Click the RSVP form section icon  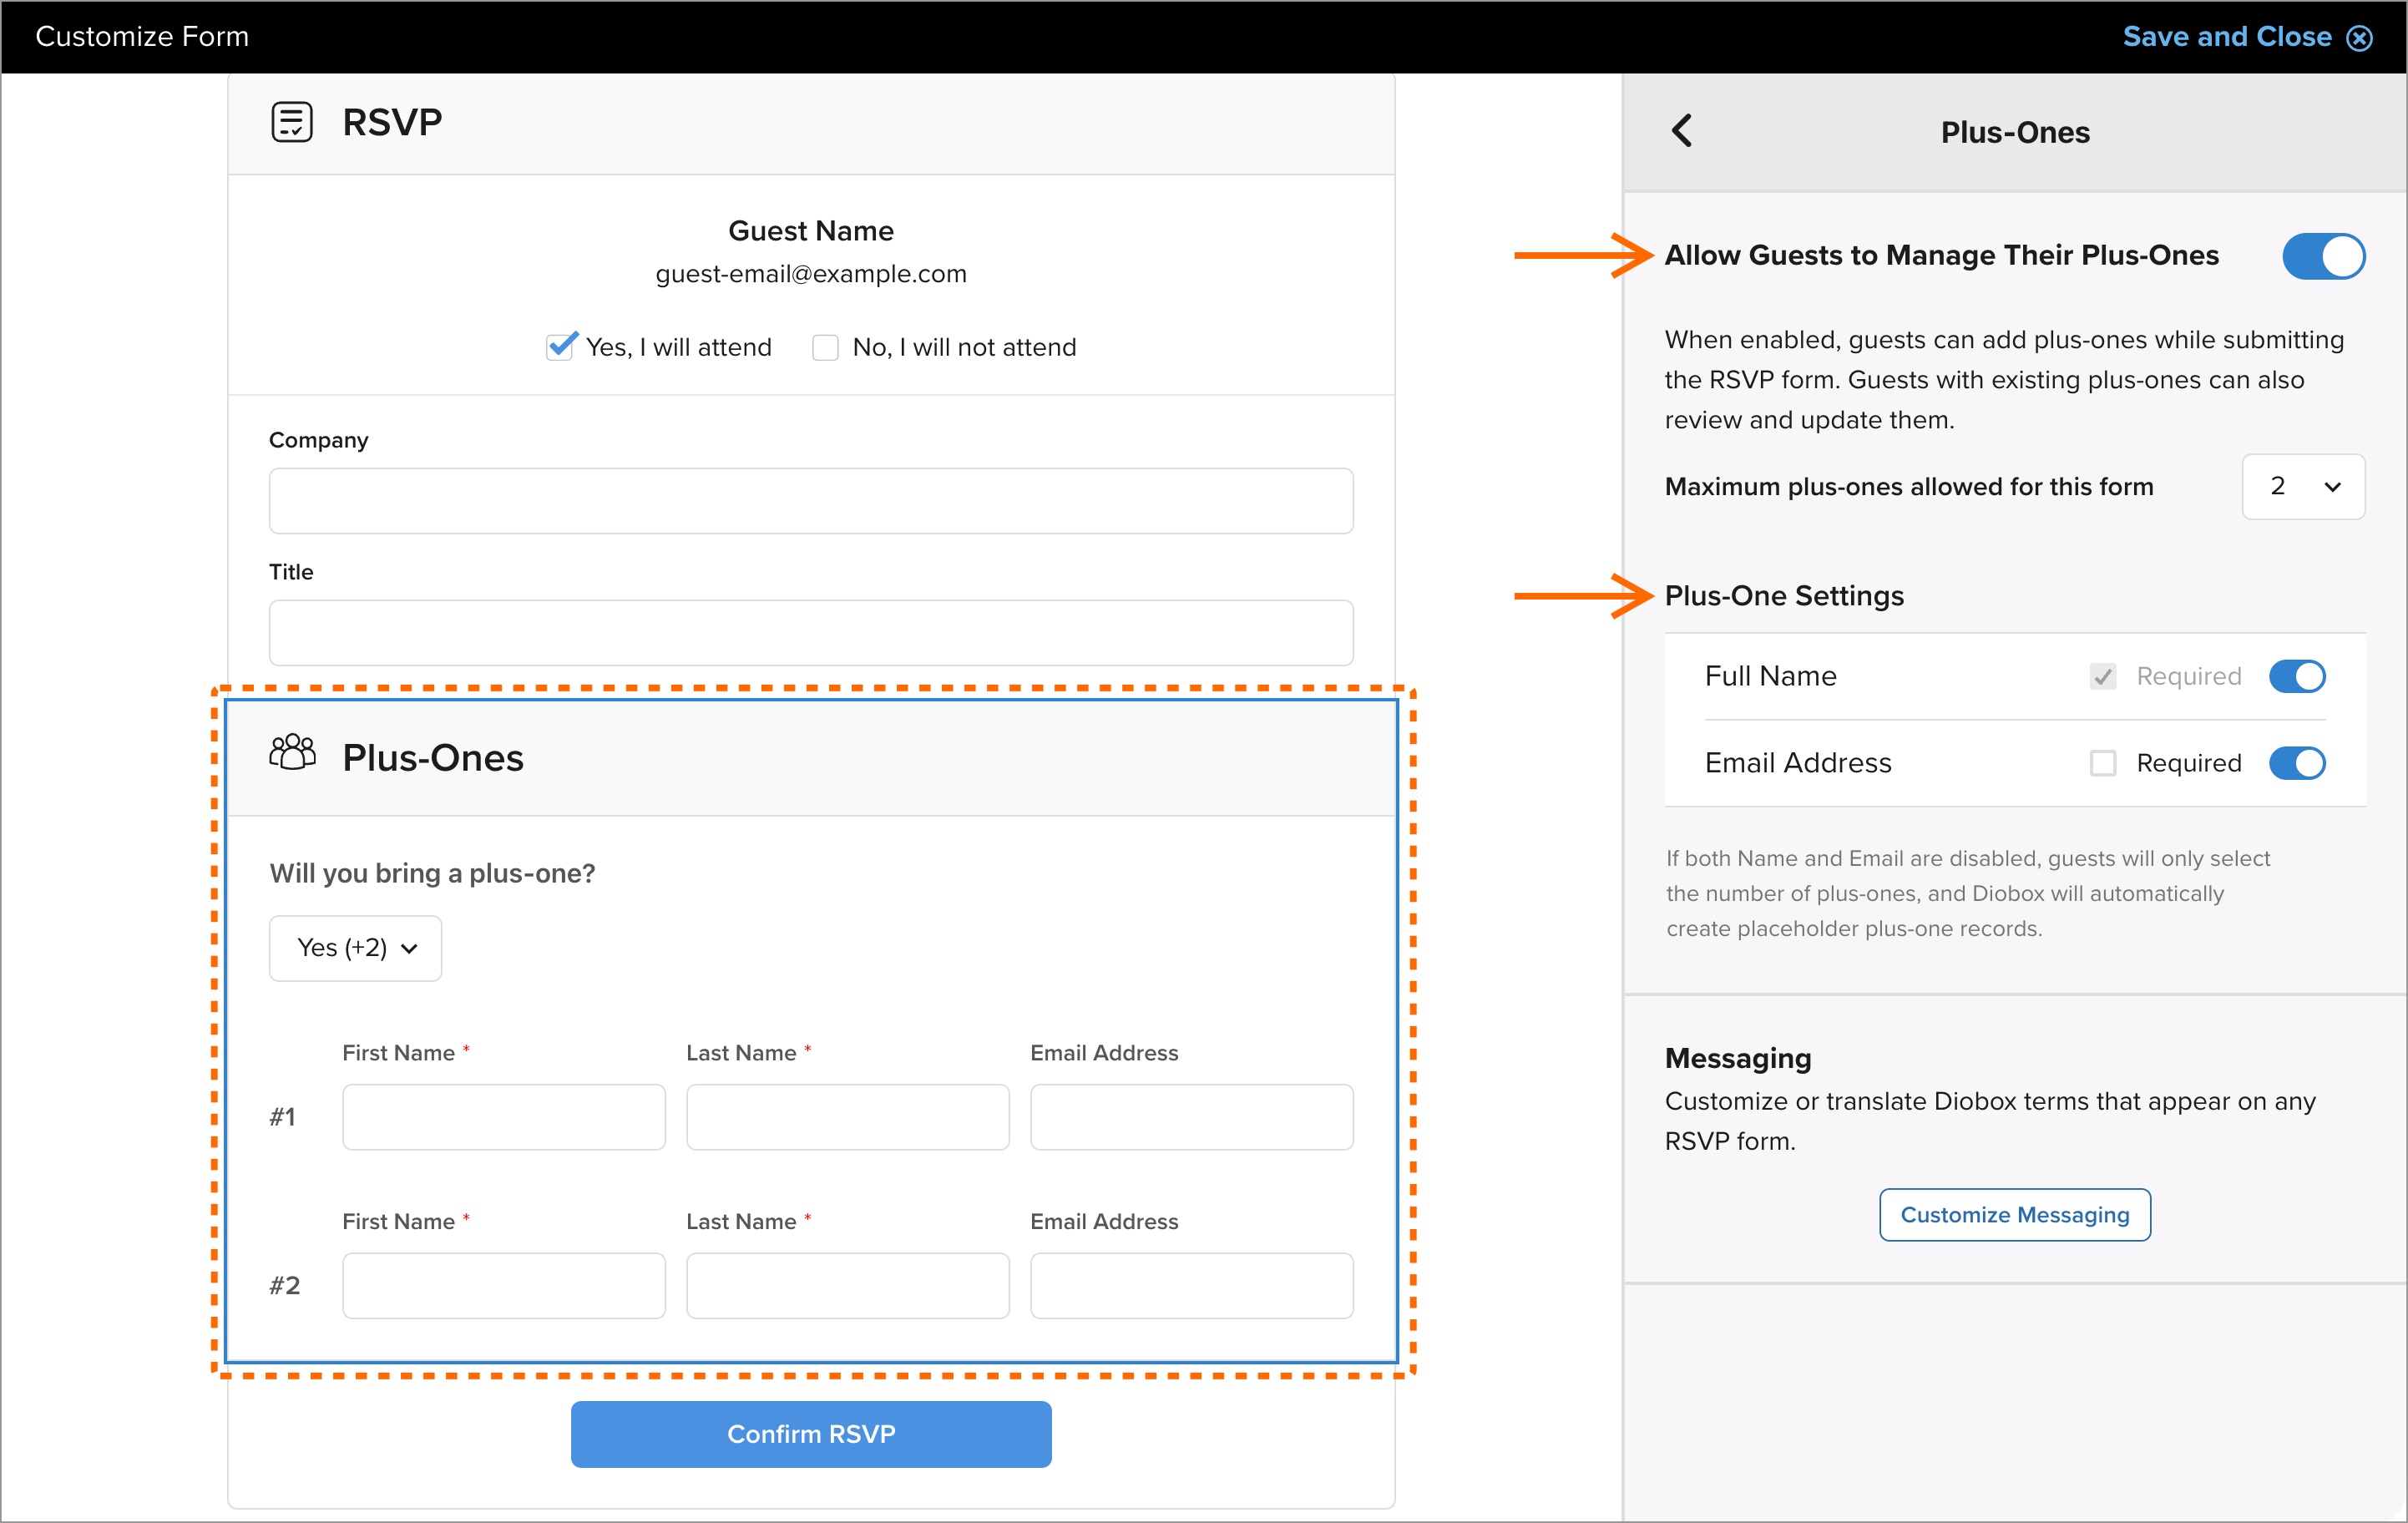coord(292,122)
